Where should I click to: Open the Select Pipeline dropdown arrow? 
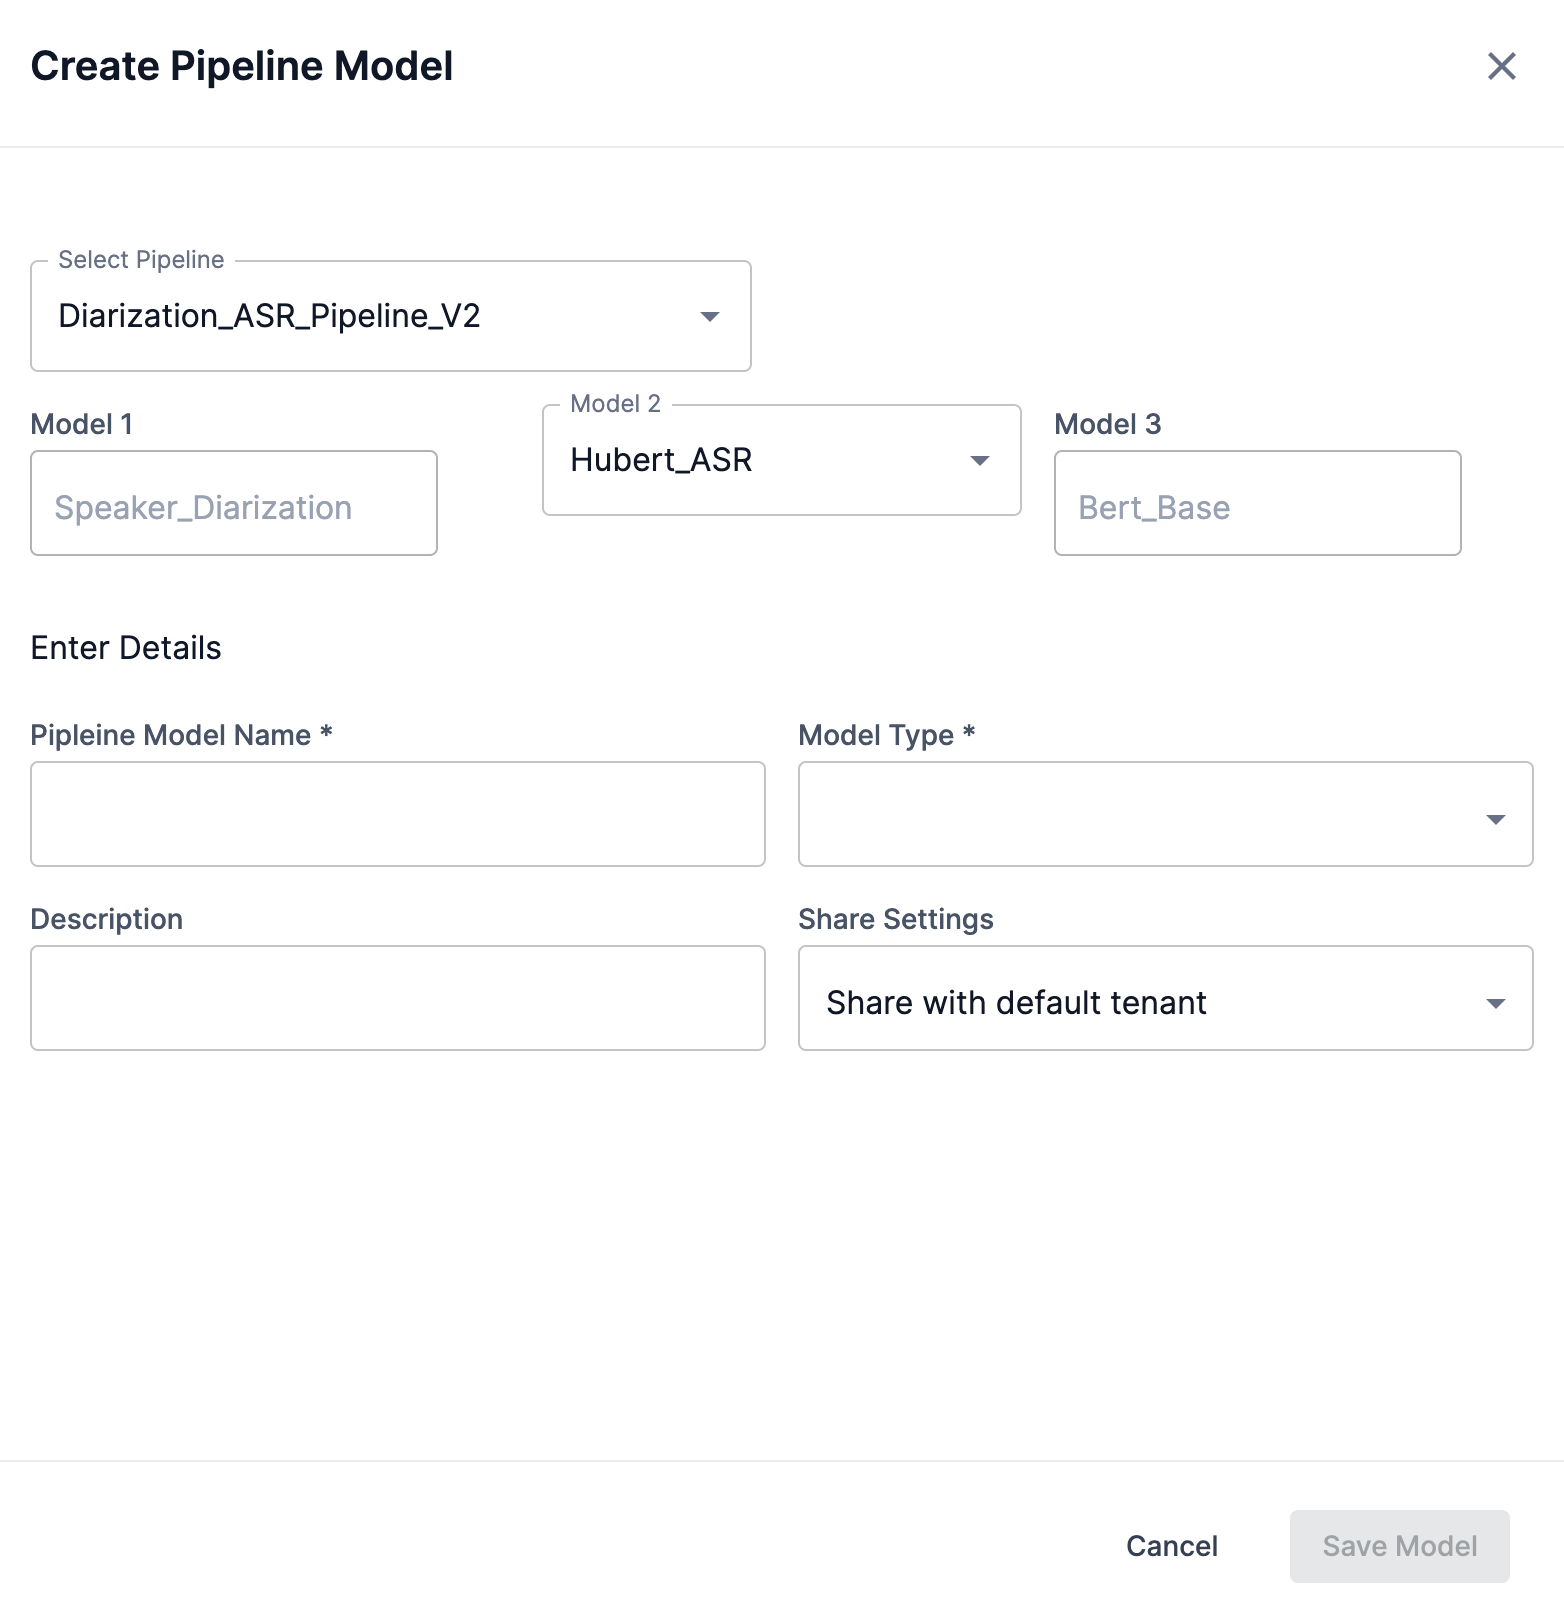(x=710, y=315)
